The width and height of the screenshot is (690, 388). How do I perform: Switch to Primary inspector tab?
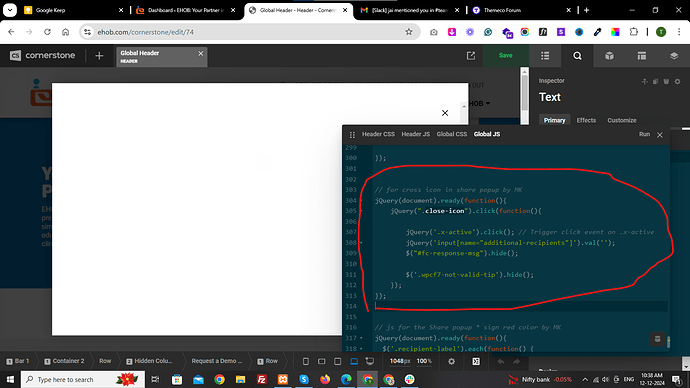(554, 120)
